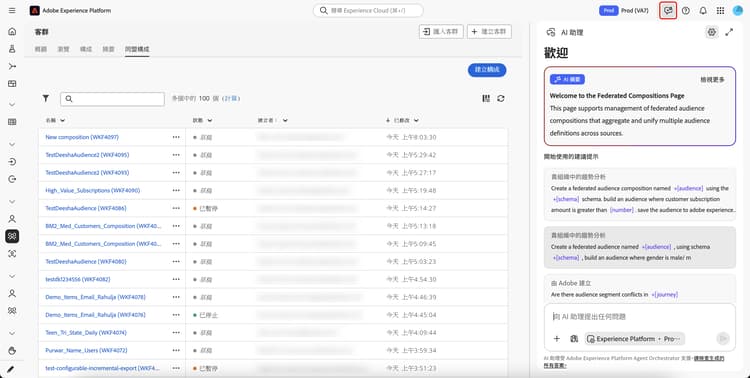This screenshot has width=750, height=378.
Task: Click the 匯入客群 button
Action: (441, 32)
